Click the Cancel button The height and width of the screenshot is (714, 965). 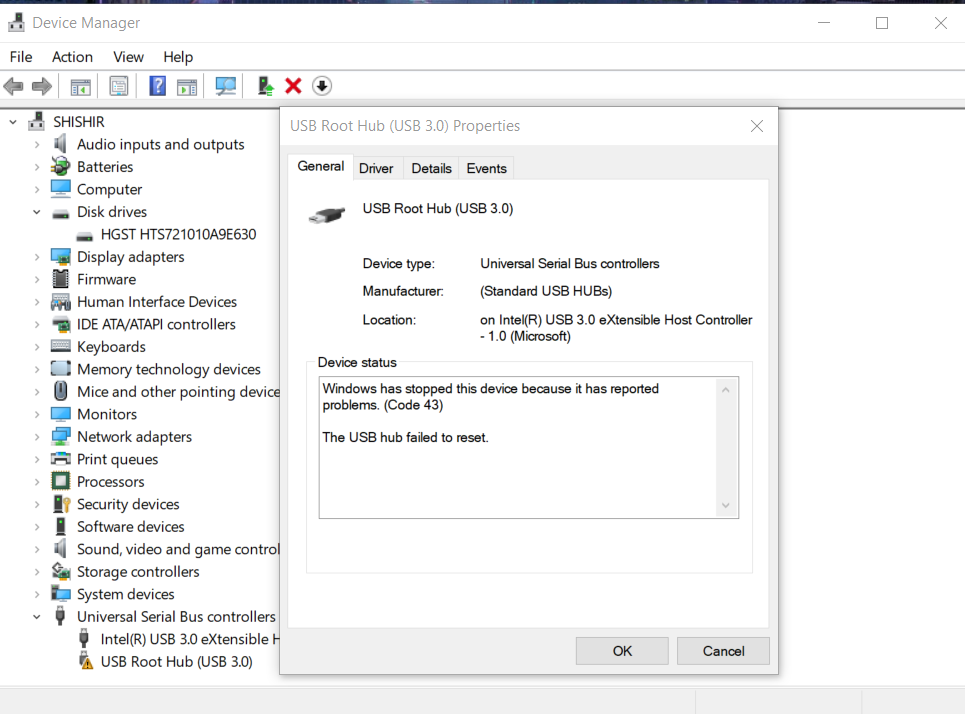[723, 651]
